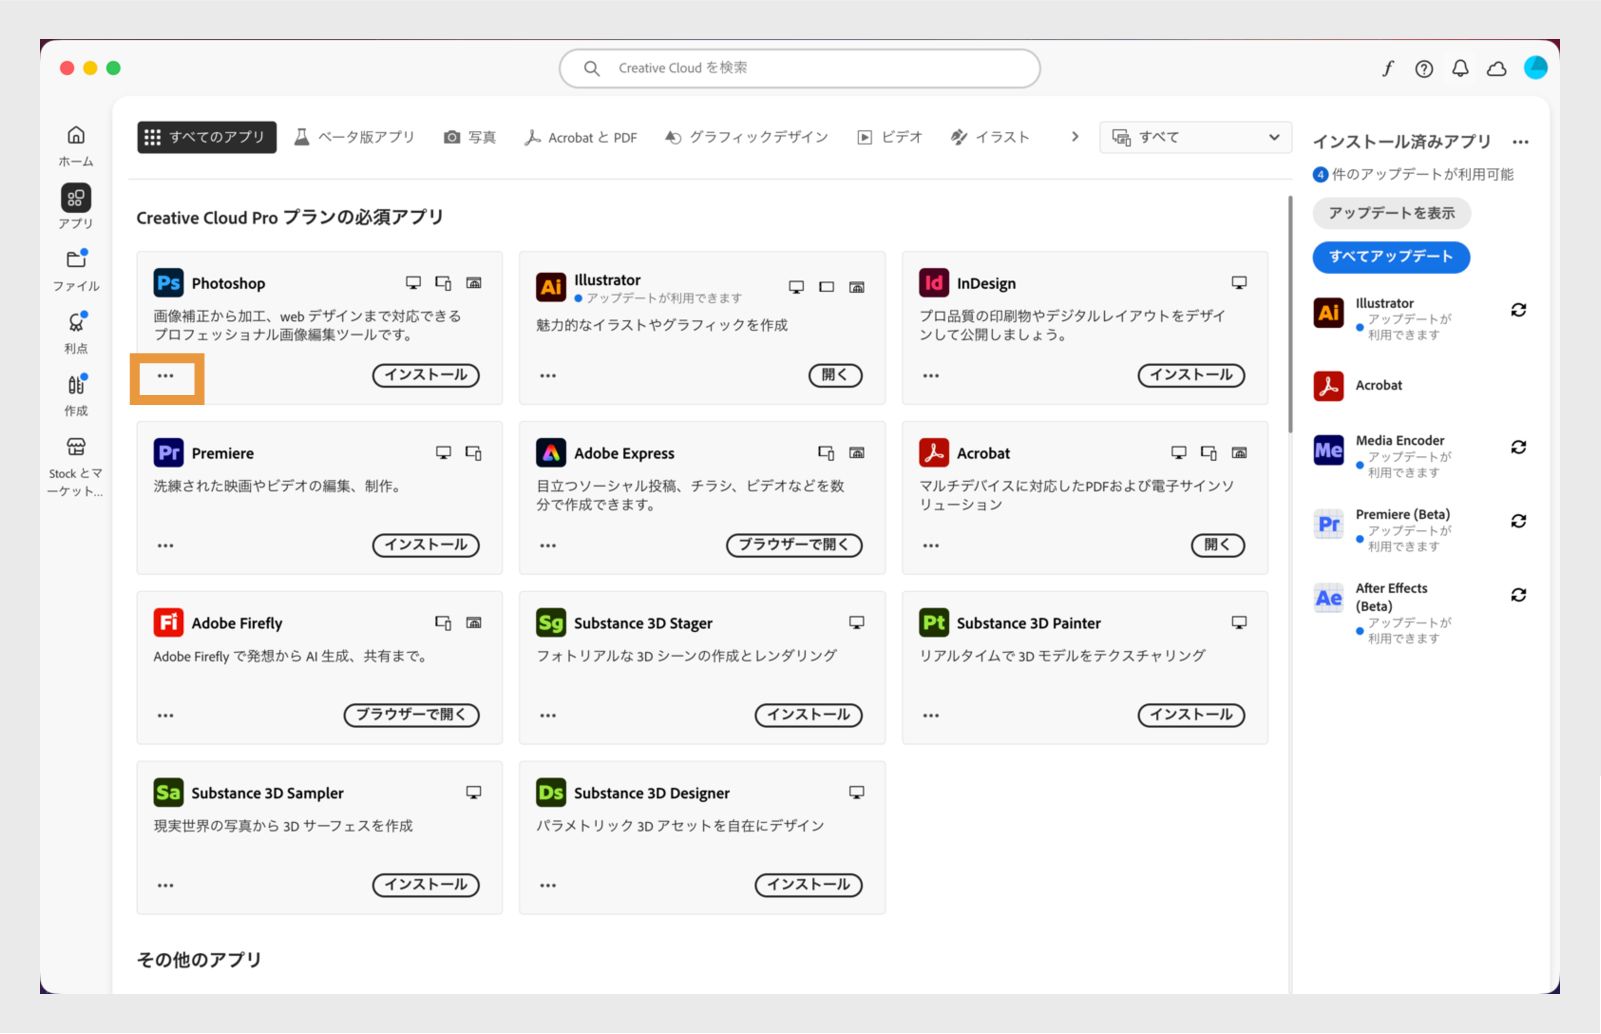Install Substance 3D Designer button

click(x=808, y=885)
